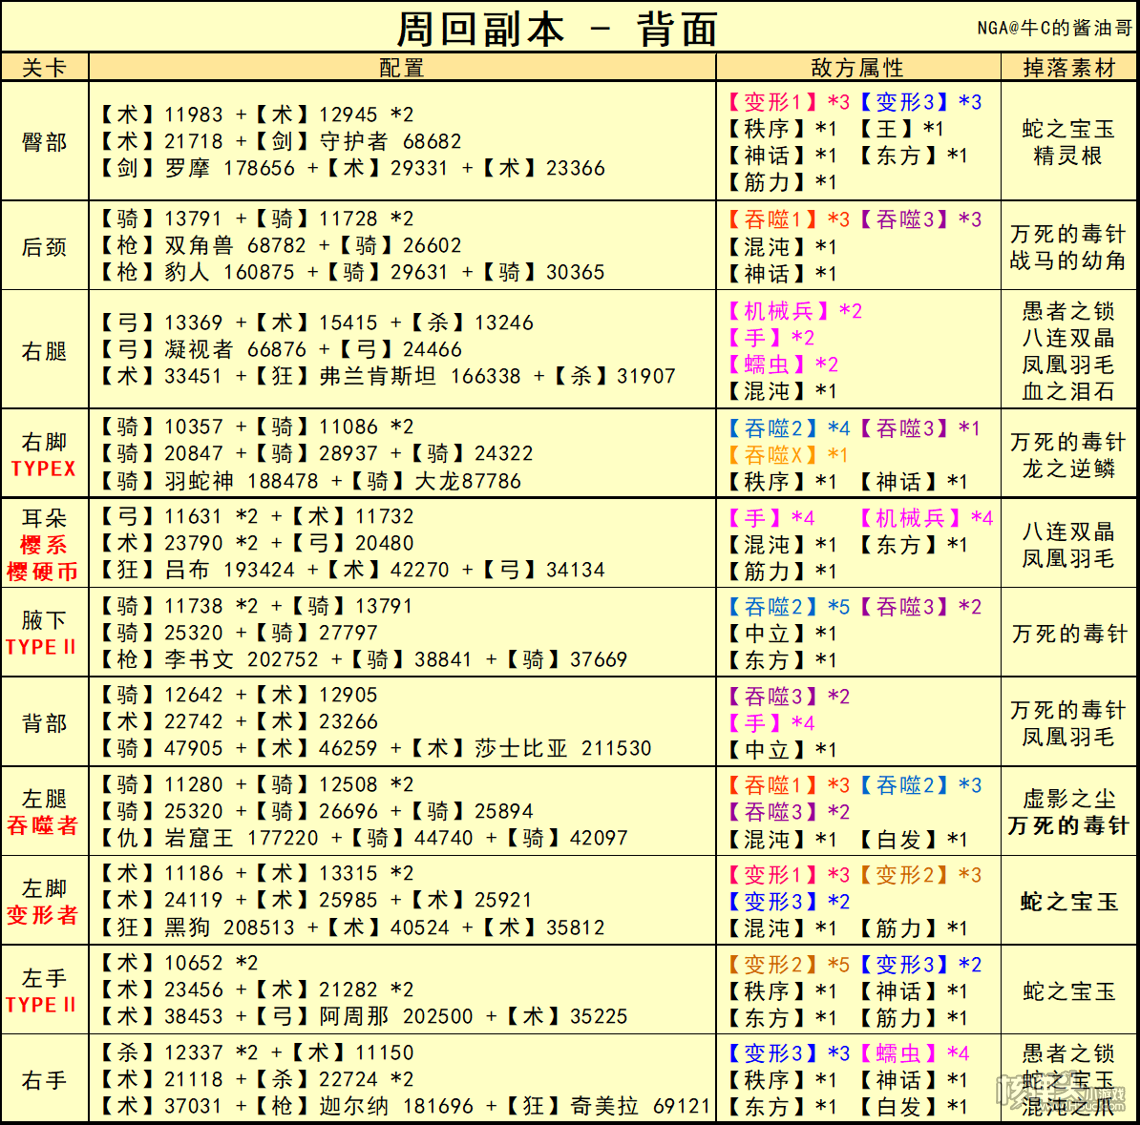Screen dimensions: 1140x1125
Task: Click 奇美拉 69121 entry
Action: point(640,1106)
